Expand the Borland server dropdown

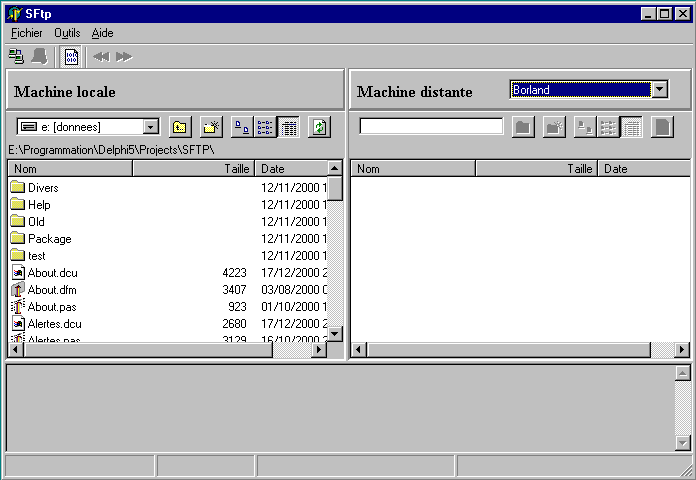[659, 90]
